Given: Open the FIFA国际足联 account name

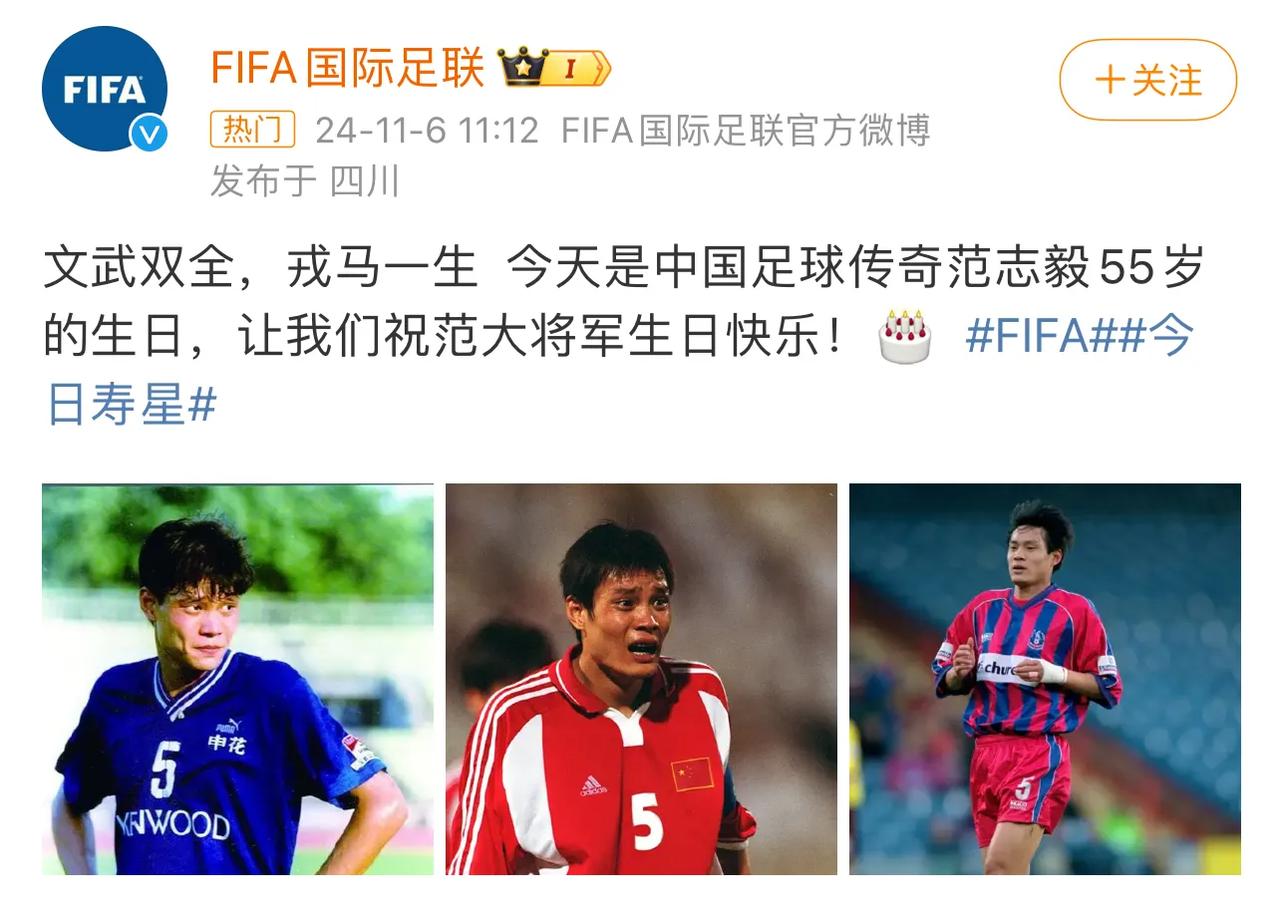Looking at the screenshot, I should coord(347,68).
